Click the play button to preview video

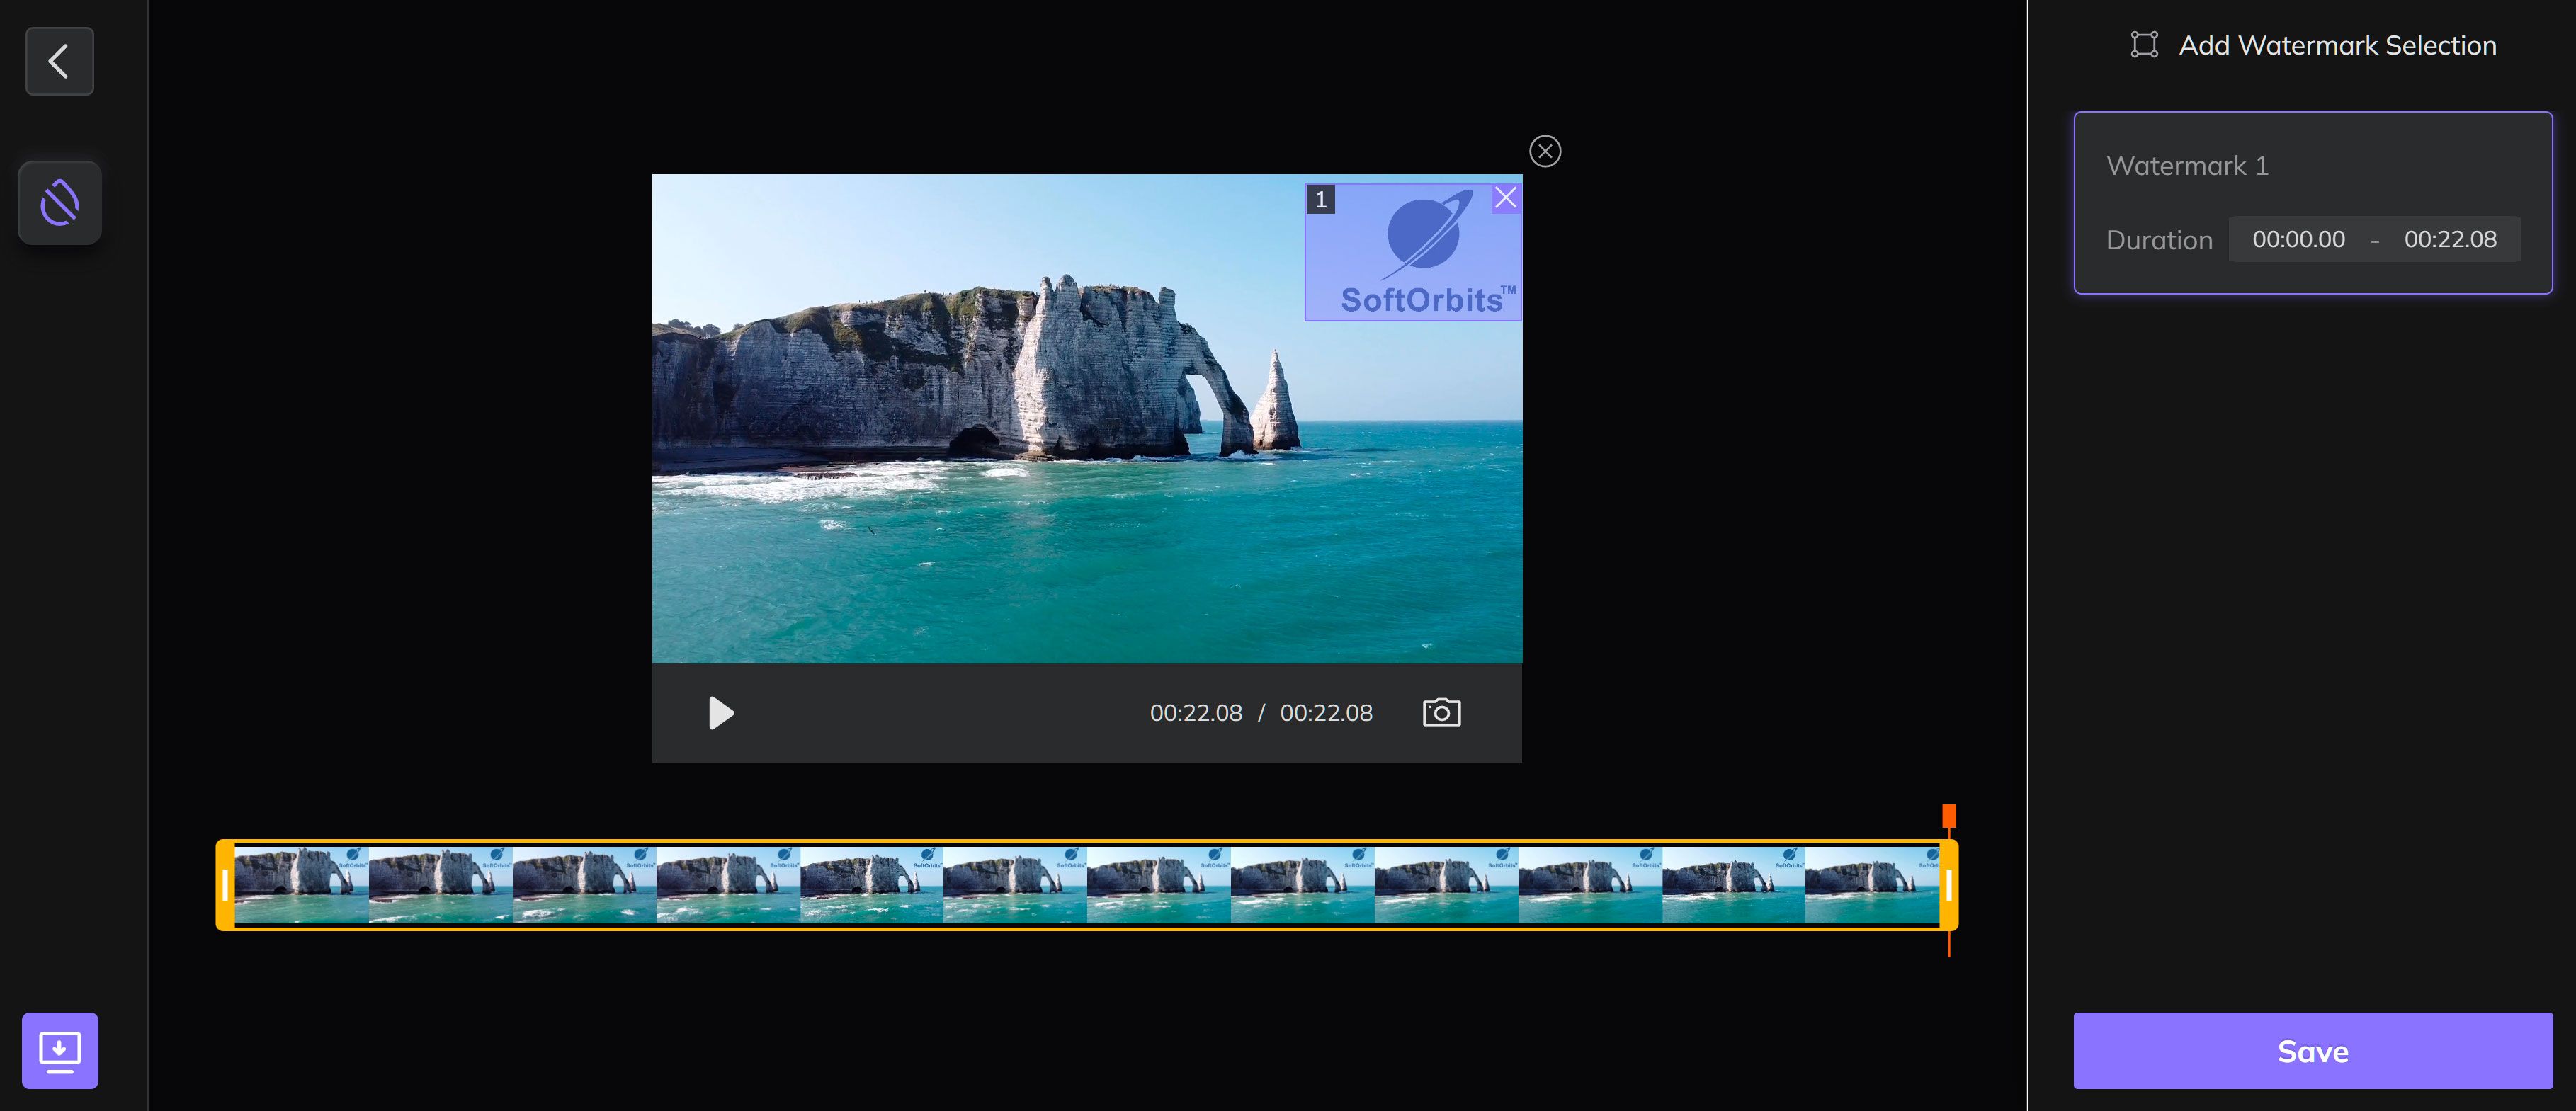coord(720,710)
